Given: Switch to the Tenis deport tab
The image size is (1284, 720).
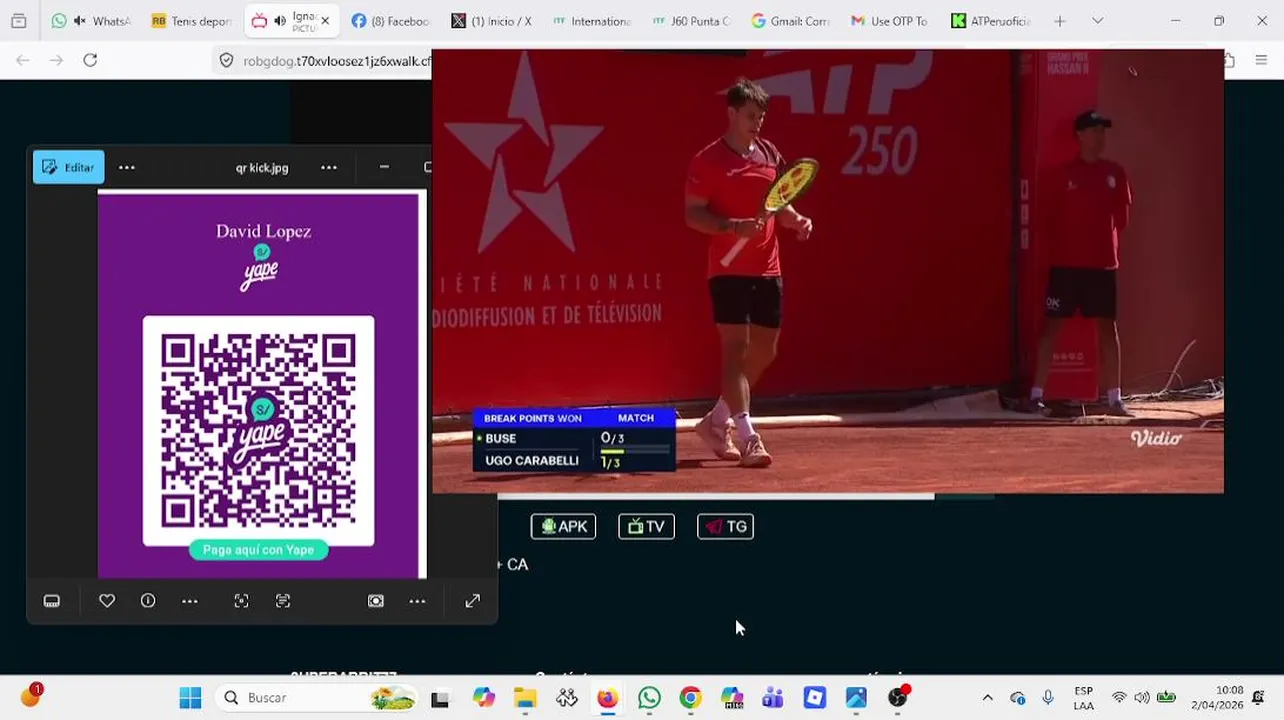Looking at the screenshot, I should pyautogui.click(x=191, y=21).
